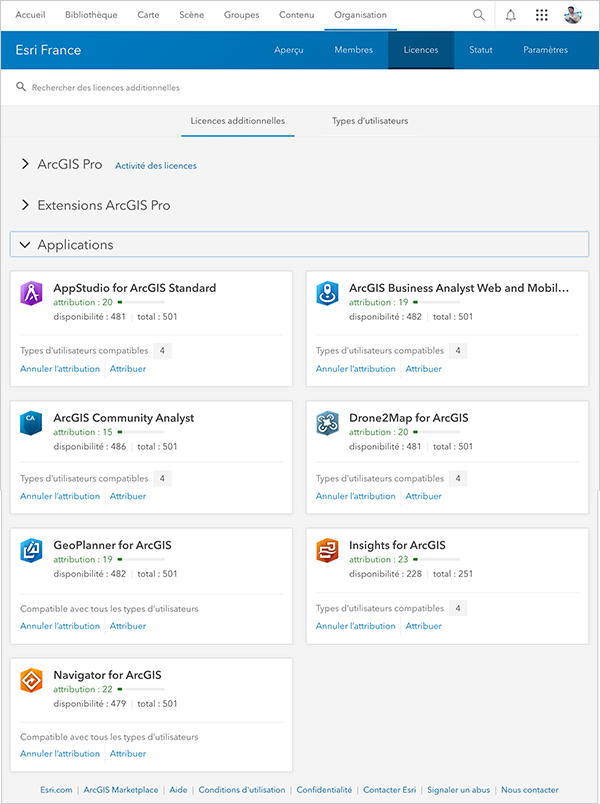Open the Types d'utilisateurs tab
The image size is (600, 804).
370,121
